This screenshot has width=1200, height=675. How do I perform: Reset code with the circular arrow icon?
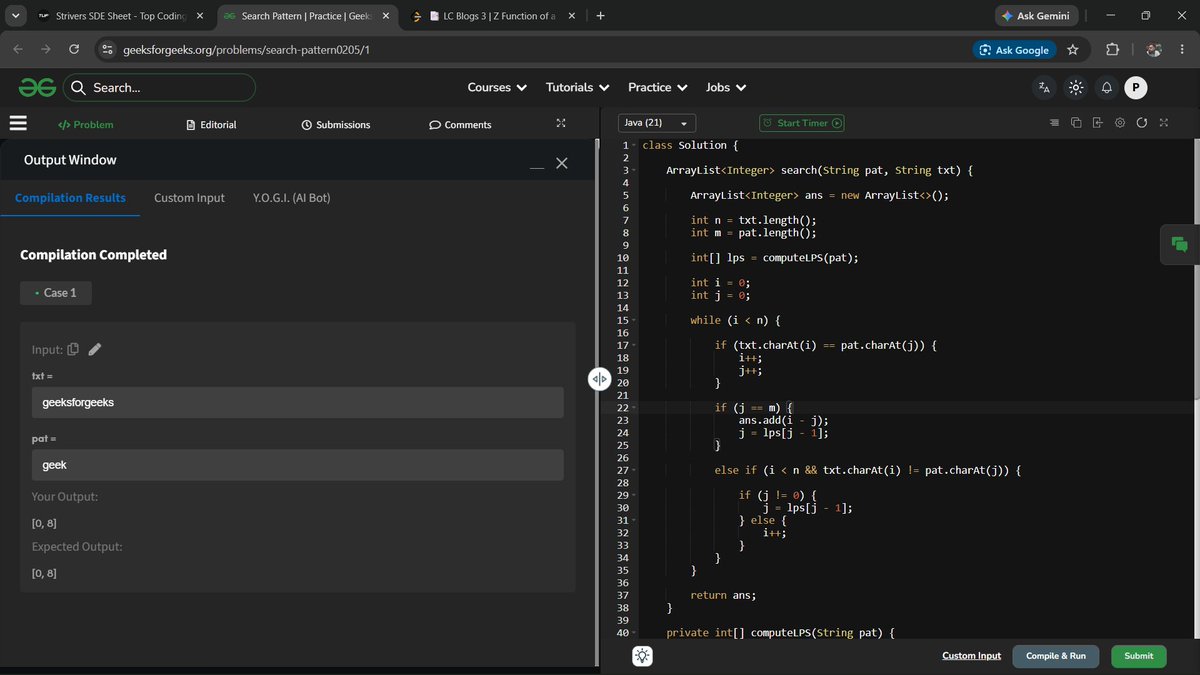click(x=1141, y=123)
